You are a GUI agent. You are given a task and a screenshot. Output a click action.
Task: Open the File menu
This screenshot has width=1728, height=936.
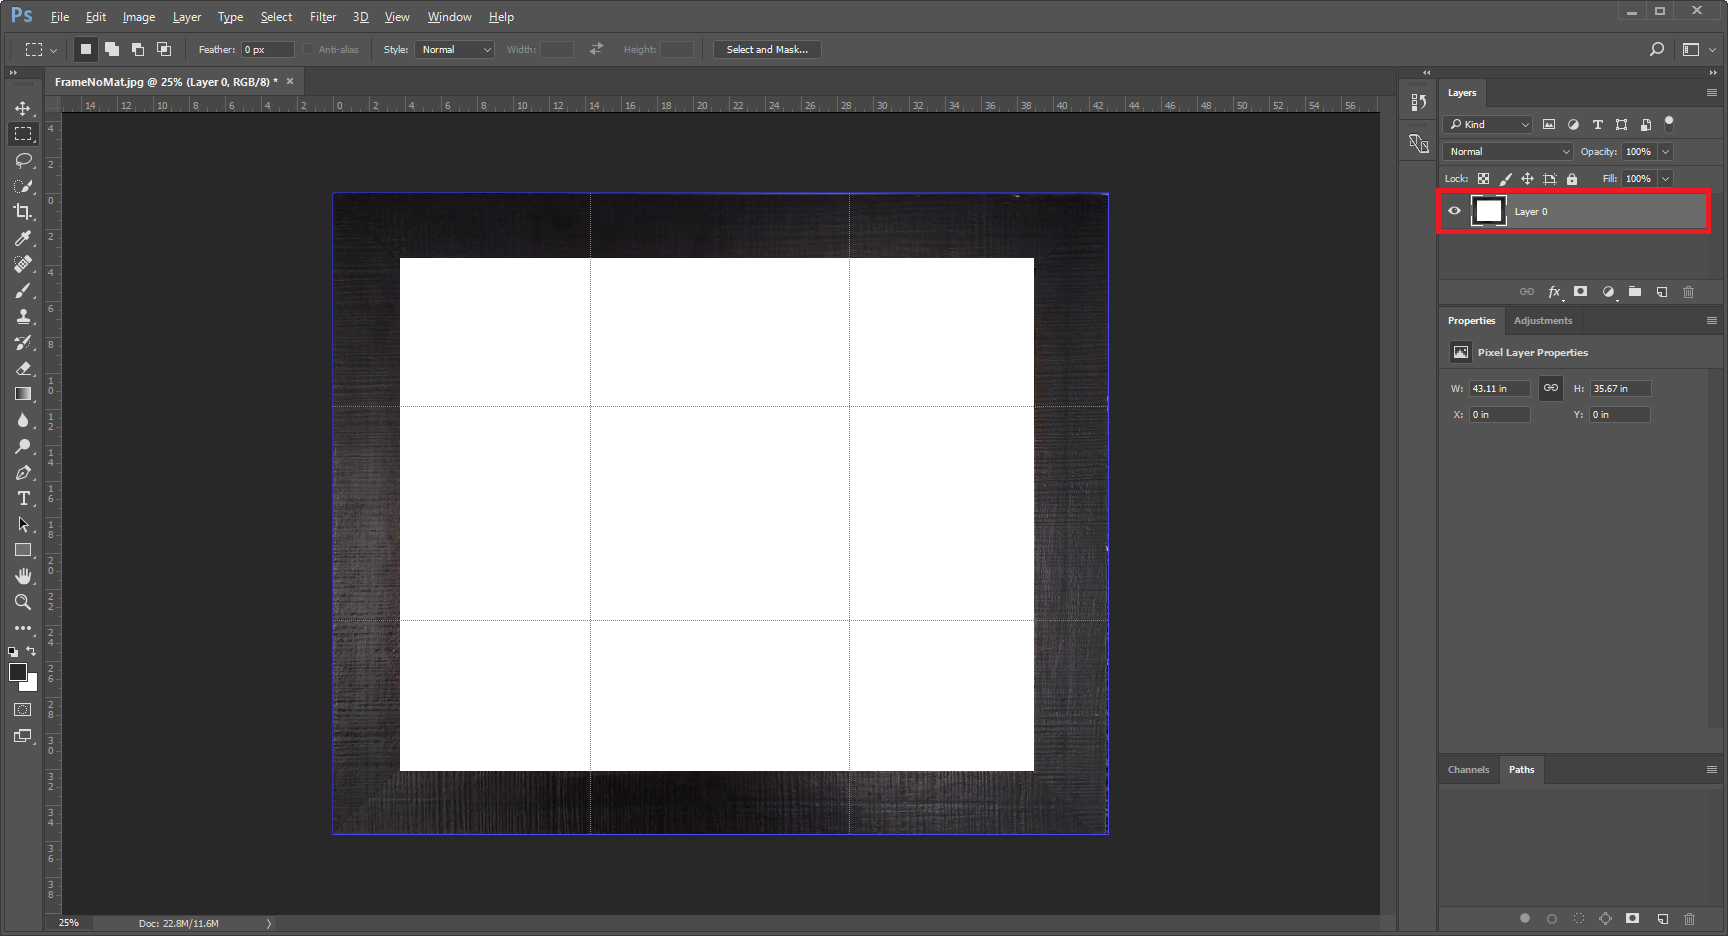(x=60, y=17)
